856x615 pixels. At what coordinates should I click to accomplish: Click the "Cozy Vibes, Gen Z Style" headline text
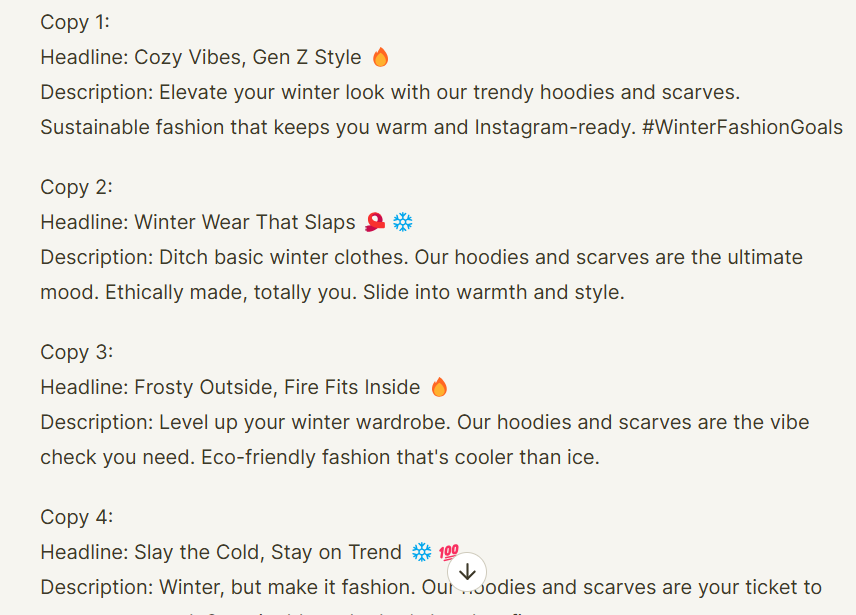click(247, 58)
